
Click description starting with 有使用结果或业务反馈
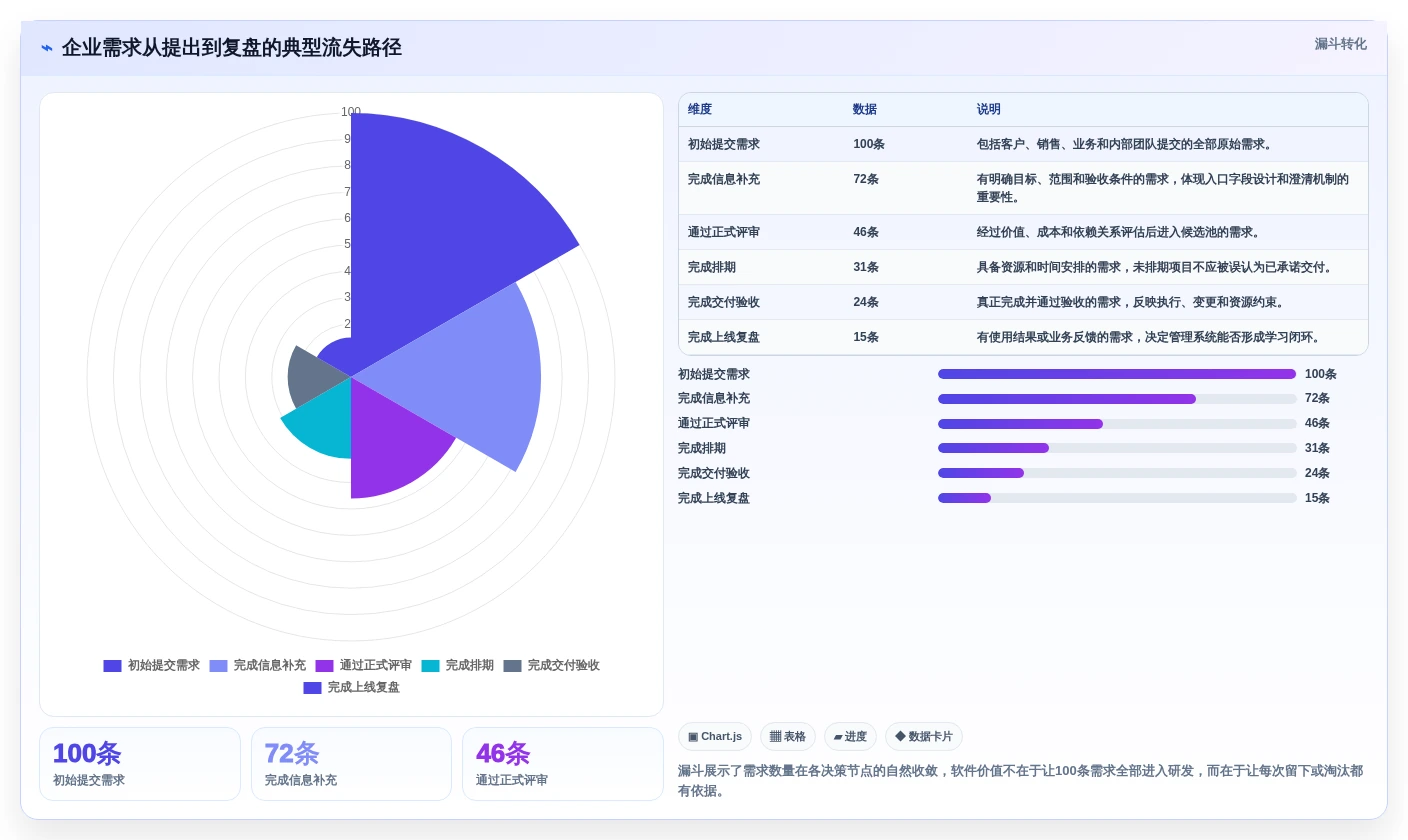pos(1150,338)
